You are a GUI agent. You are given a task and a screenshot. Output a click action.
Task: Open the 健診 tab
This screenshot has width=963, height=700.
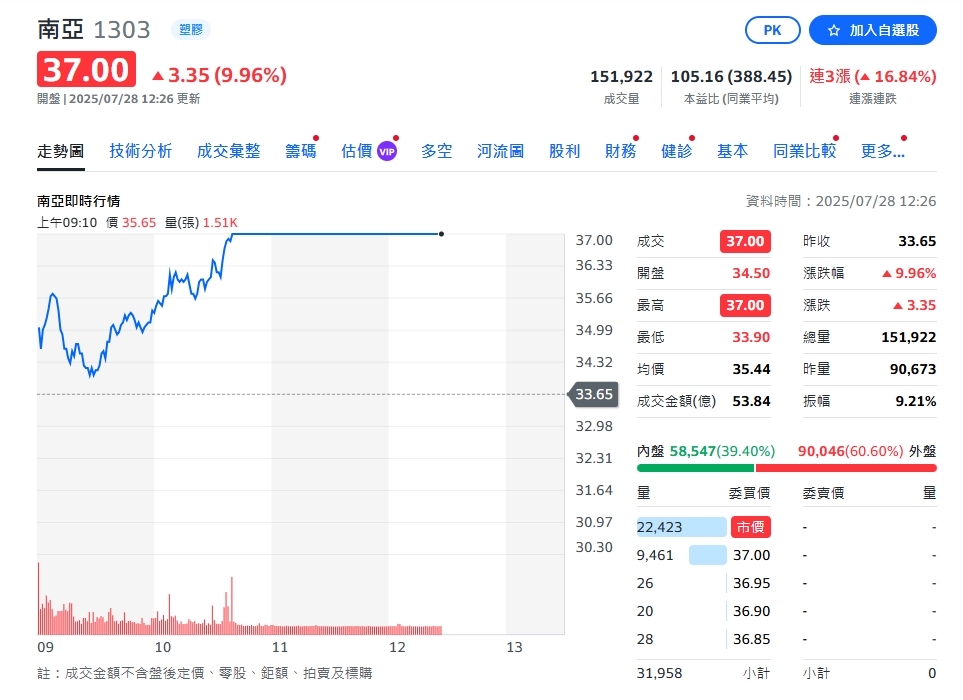(x=676, y=150)
